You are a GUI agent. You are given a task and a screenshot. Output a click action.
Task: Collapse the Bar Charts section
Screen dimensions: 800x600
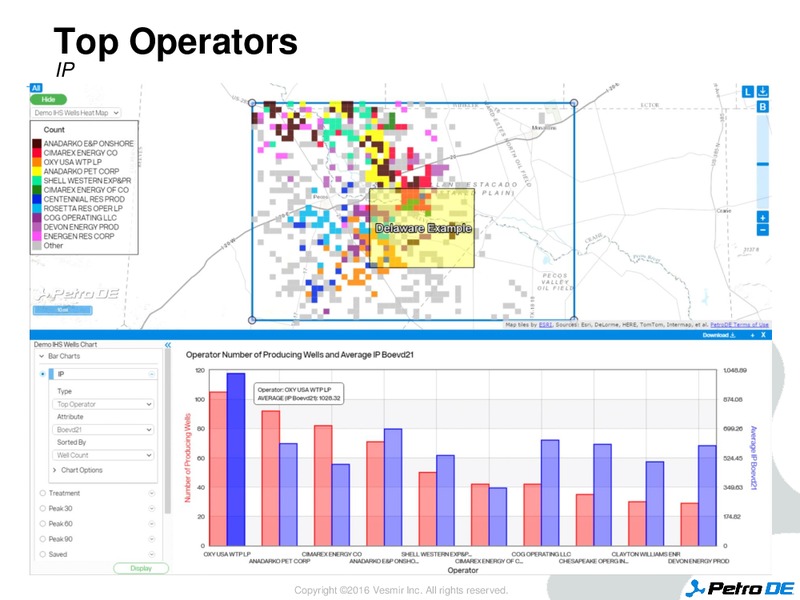[x=42, y=356]
